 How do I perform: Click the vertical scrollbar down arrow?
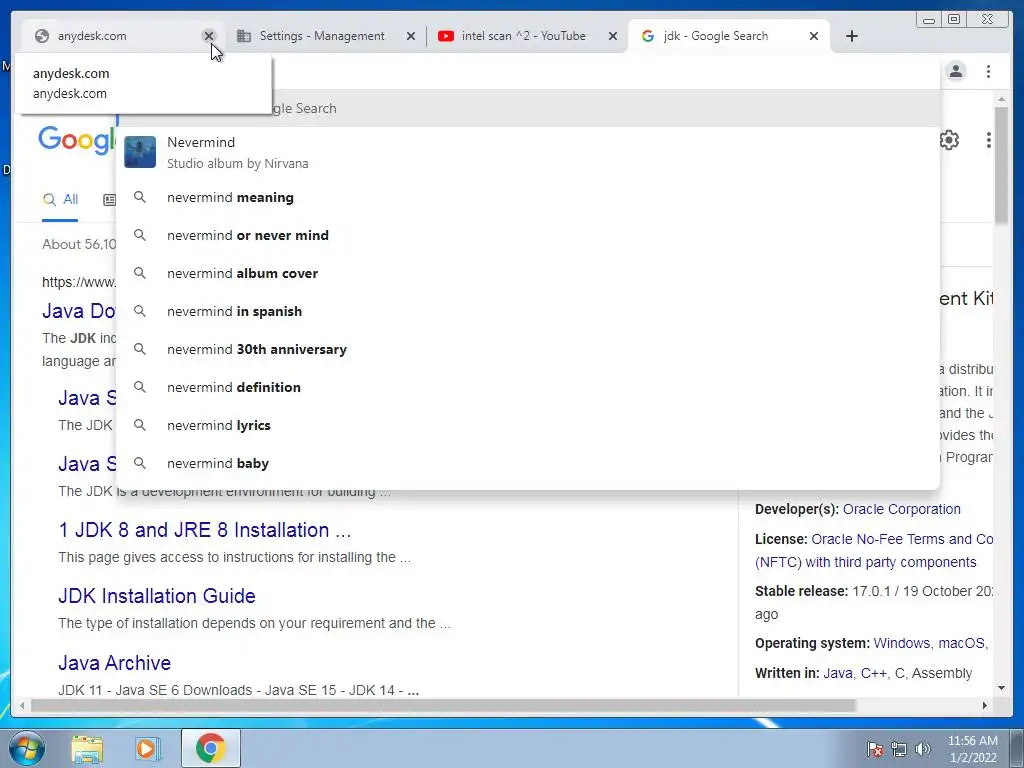pos(1002,688)
